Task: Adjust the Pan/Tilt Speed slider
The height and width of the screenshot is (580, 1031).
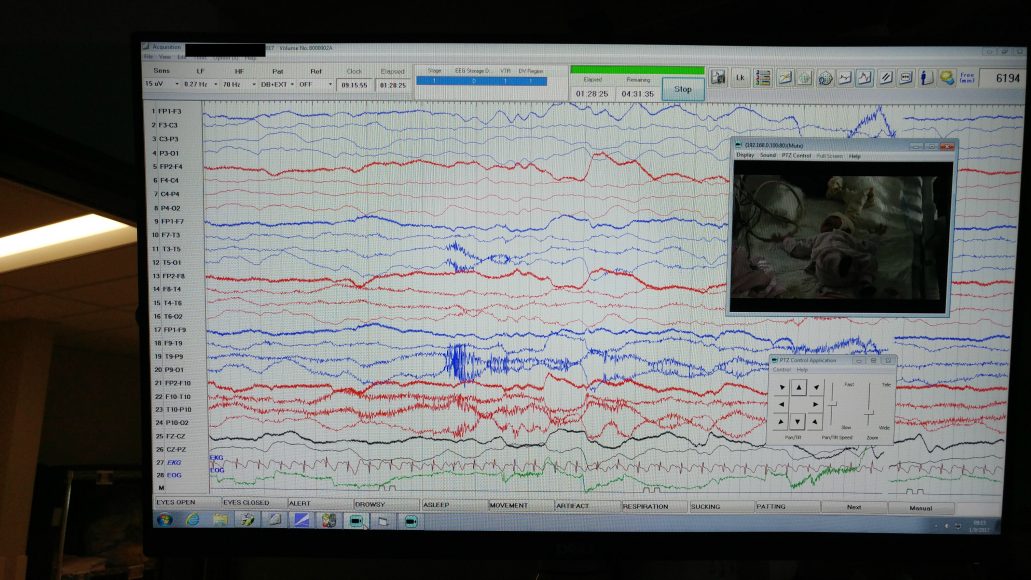Action: pyautogui.click(x=833, y=403)
